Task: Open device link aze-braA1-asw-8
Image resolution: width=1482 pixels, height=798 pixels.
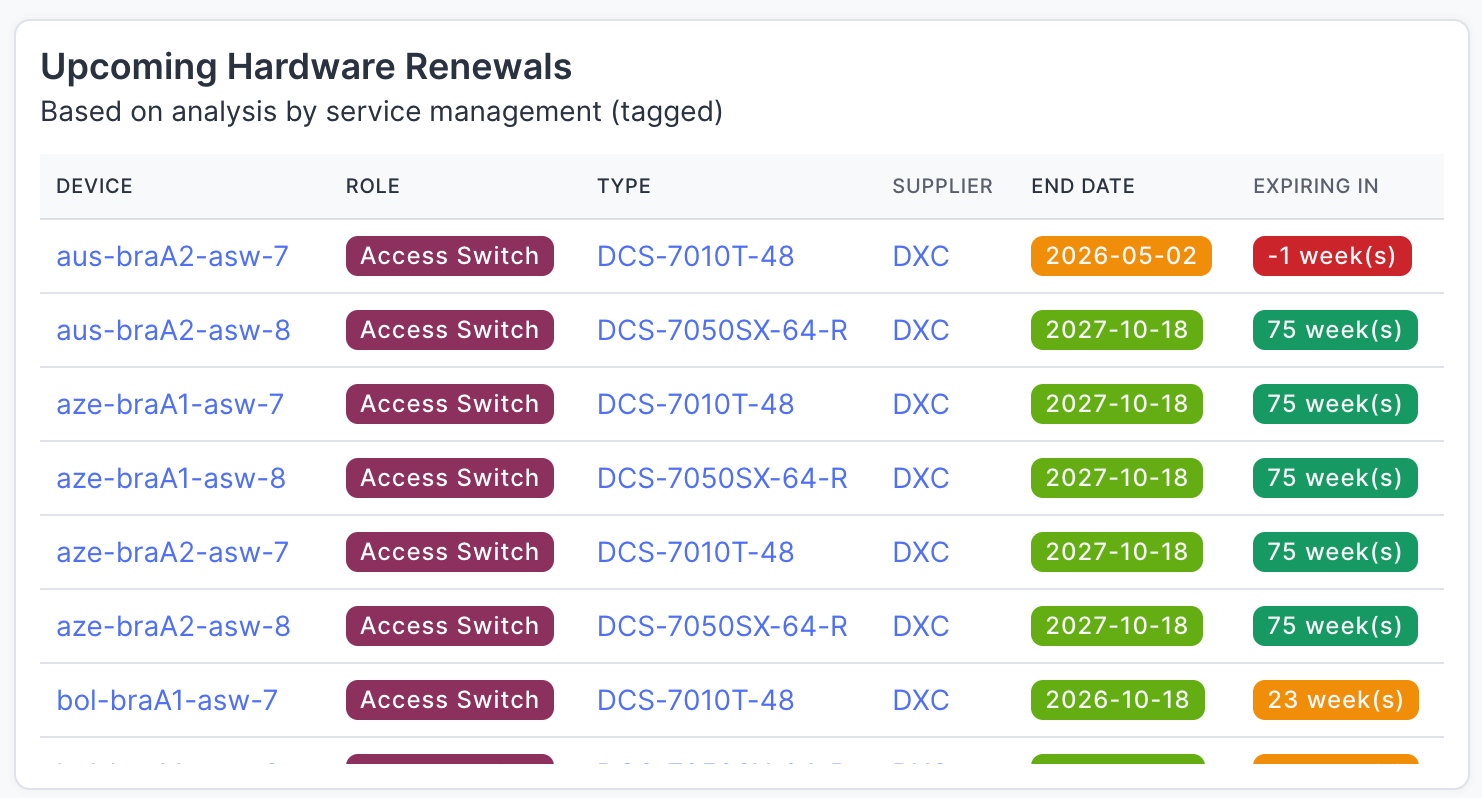Action: coord(171,478)
